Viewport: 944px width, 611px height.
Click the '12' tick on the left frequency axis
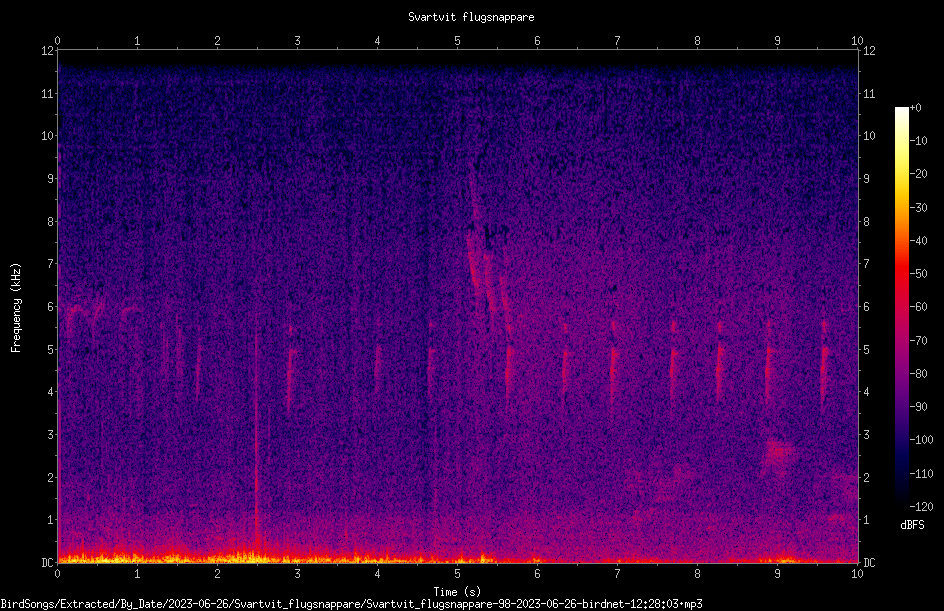[47, 51]
